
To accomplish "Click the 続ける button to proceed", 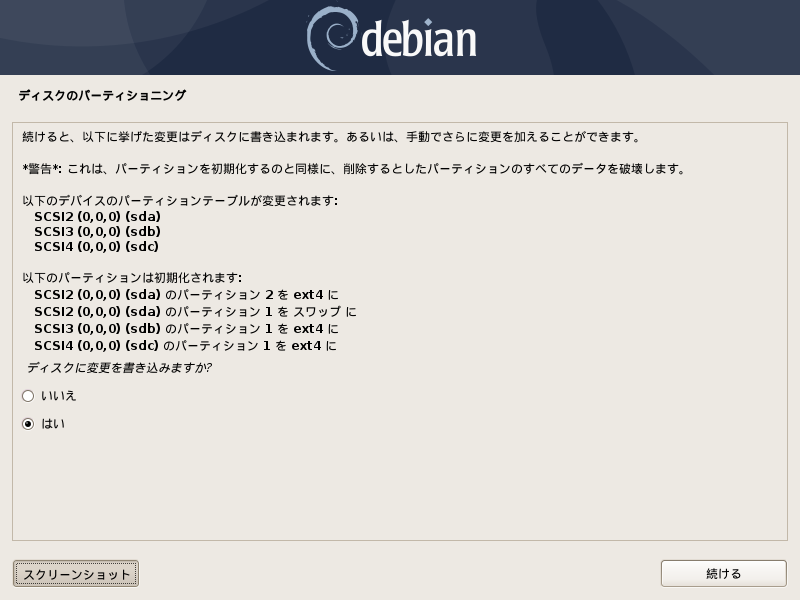I will pyautogui.click(x=723, y=573).
